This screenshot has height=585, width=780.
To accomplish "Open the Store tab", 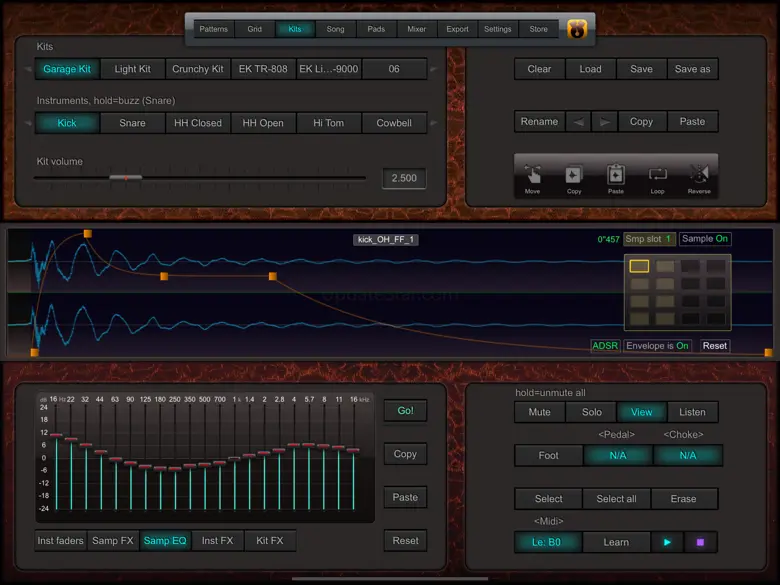I will point(539,29).
